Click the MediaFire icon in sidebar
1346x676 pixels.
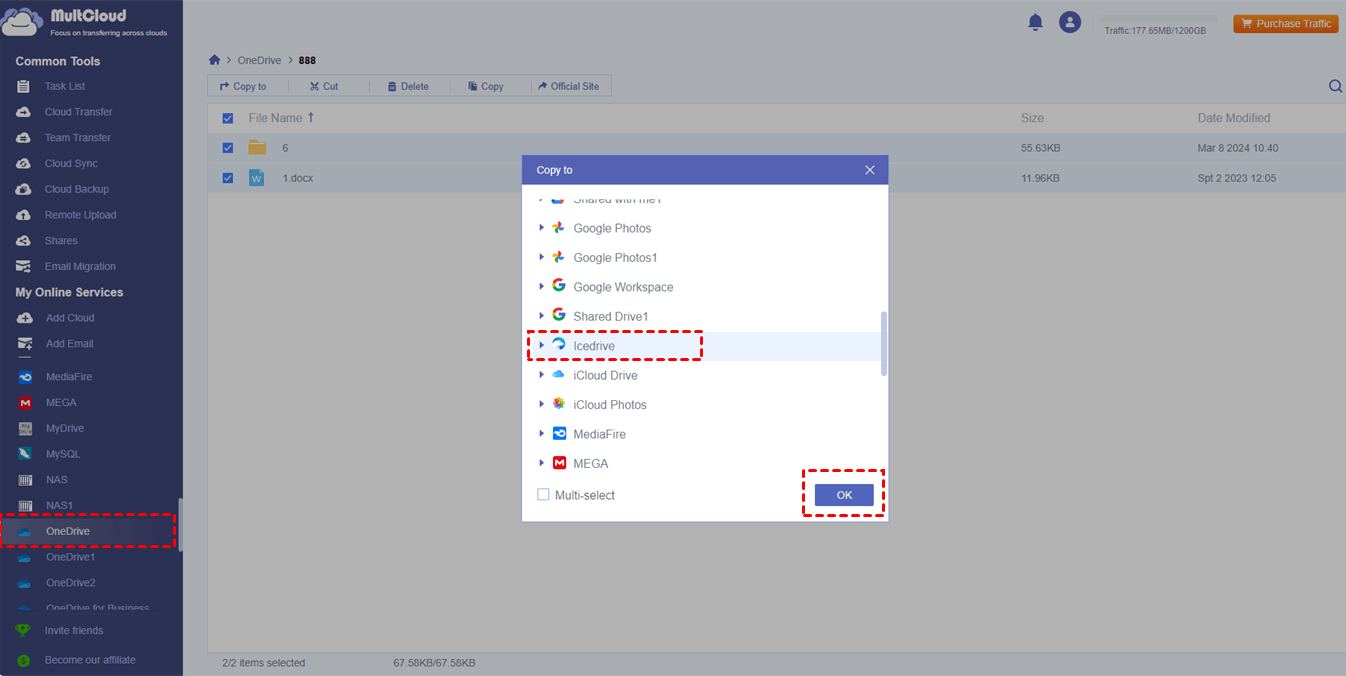point(25,377)
